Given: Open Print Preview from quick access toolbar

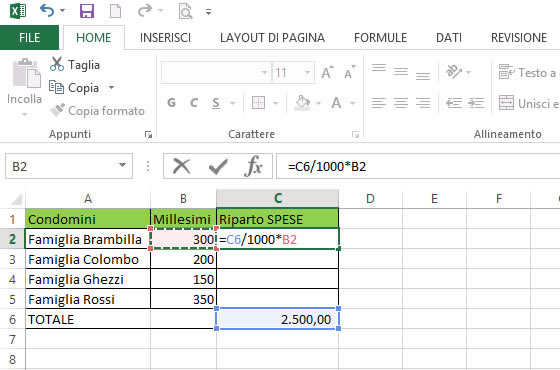Looking at the screenshot, I should (185, 11).
